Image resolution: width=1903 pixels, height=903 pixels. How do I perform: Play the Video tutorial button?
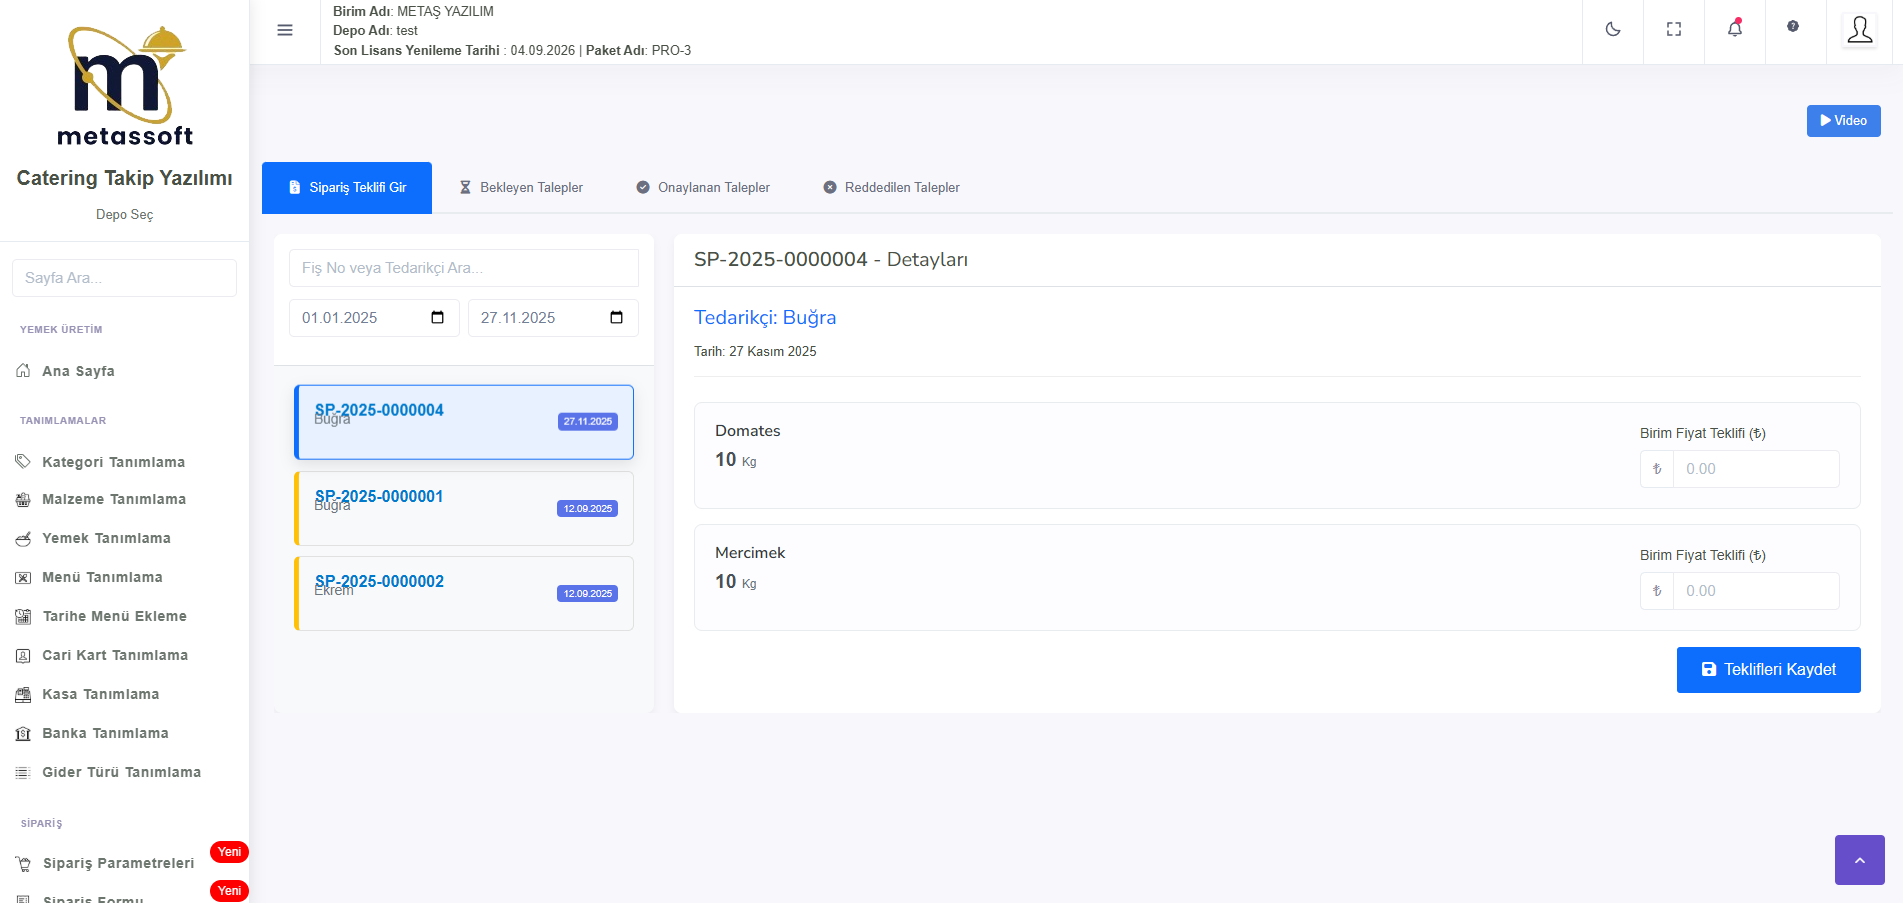[x=1843, y=121]
